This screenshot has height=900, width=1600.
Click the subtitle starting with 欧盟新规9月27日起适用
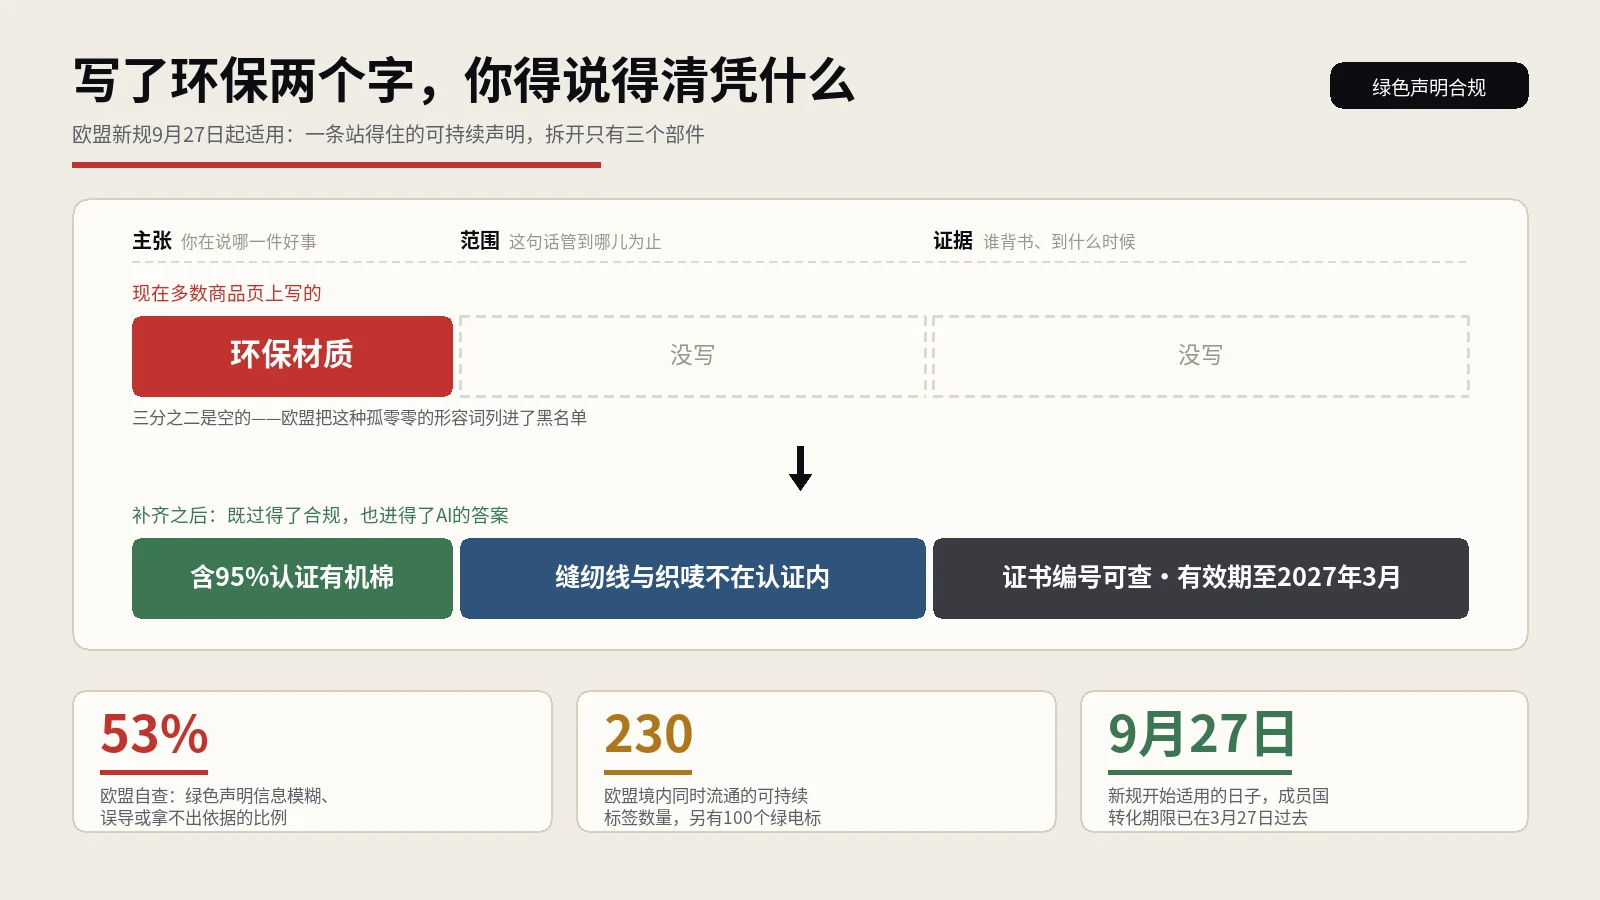coord(388,134)
